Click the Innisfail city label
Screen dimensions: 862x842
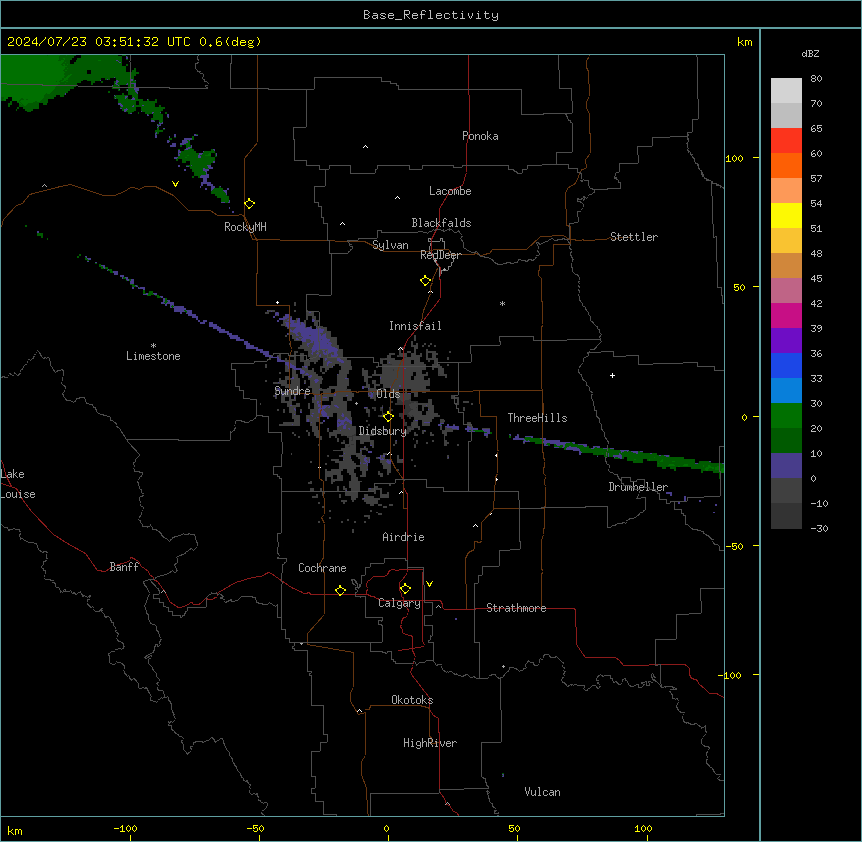tap(415, 326)
